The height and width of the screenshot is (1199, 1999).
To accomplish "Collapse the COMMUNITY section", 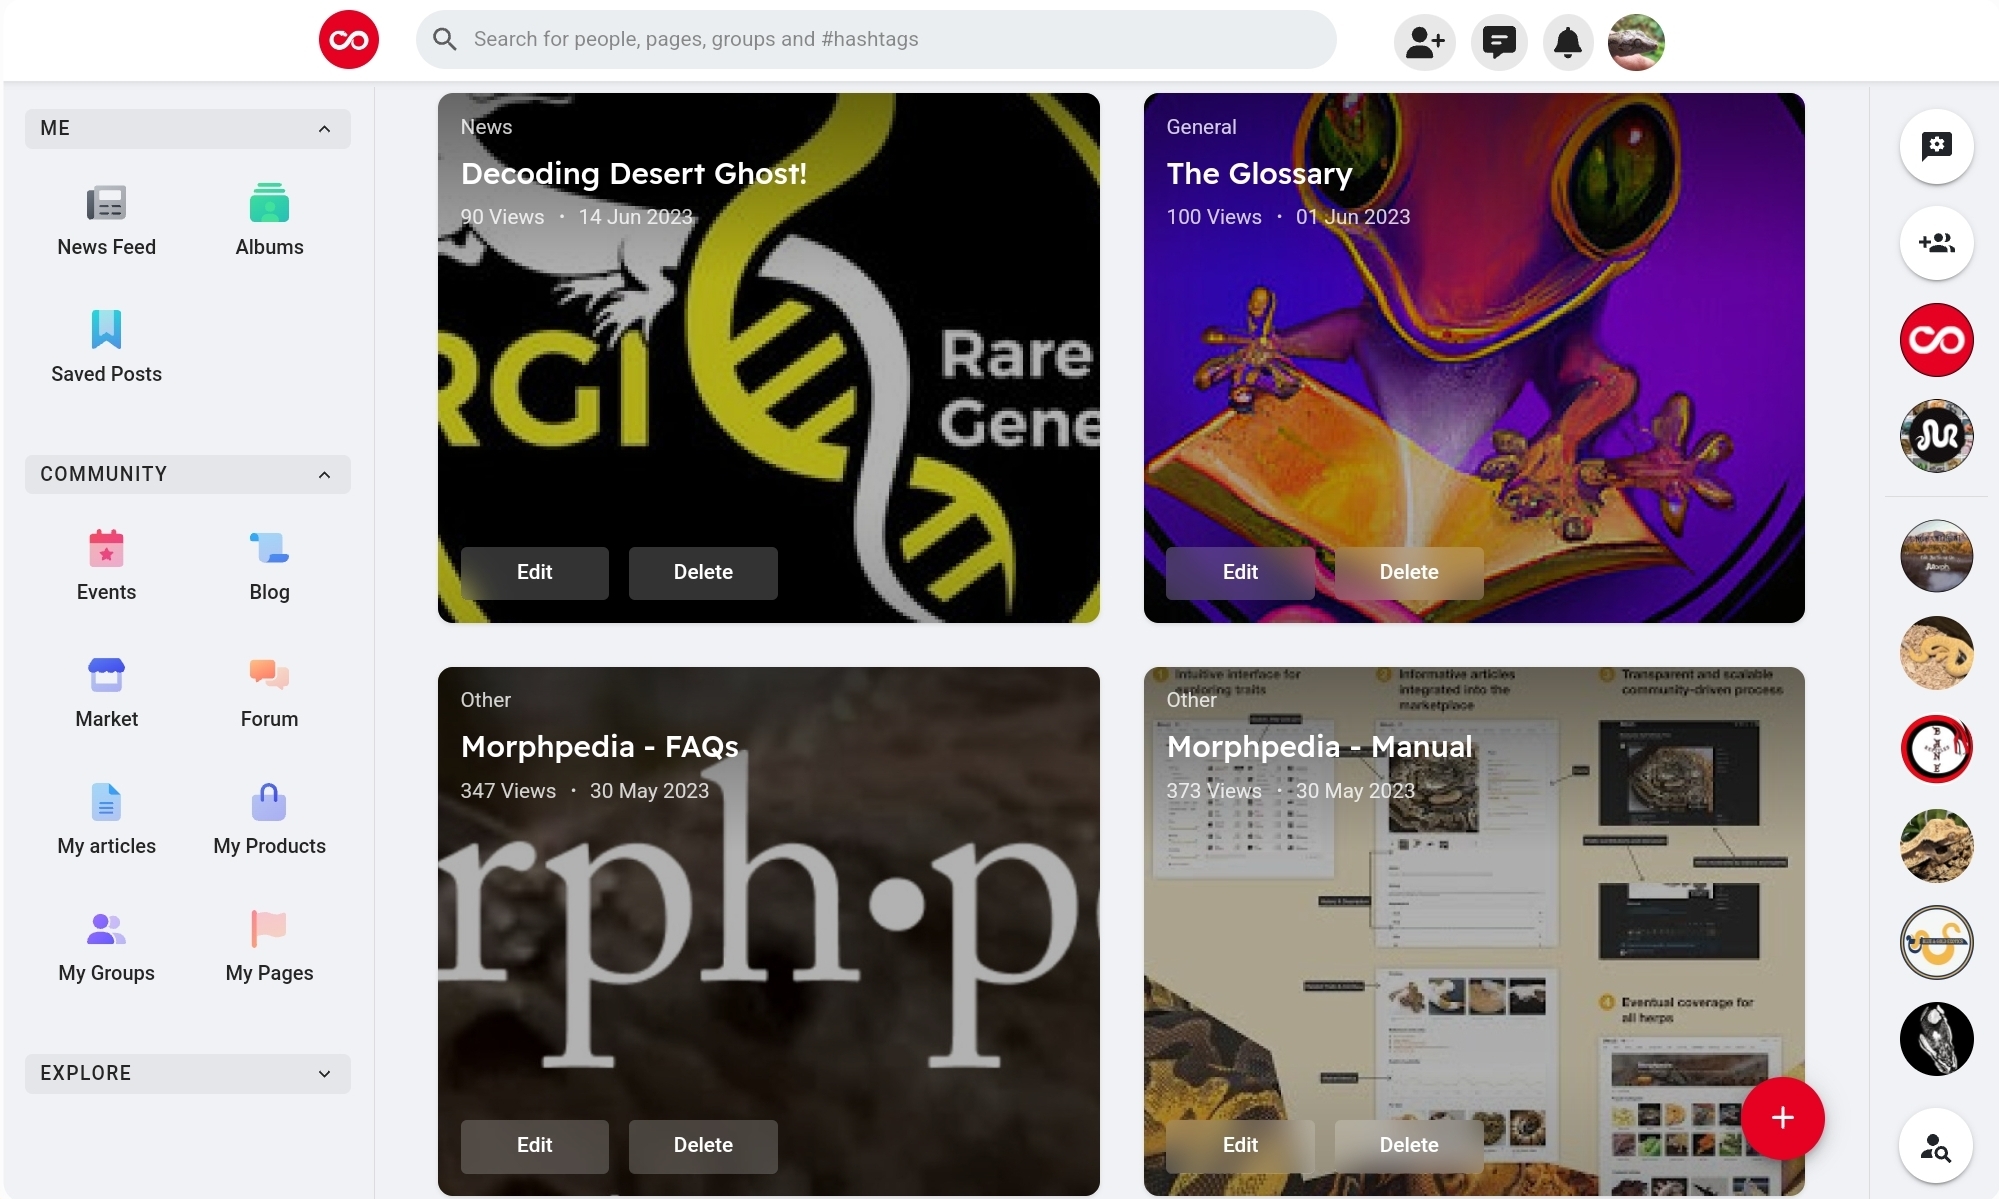I will (x=188, y=474).
